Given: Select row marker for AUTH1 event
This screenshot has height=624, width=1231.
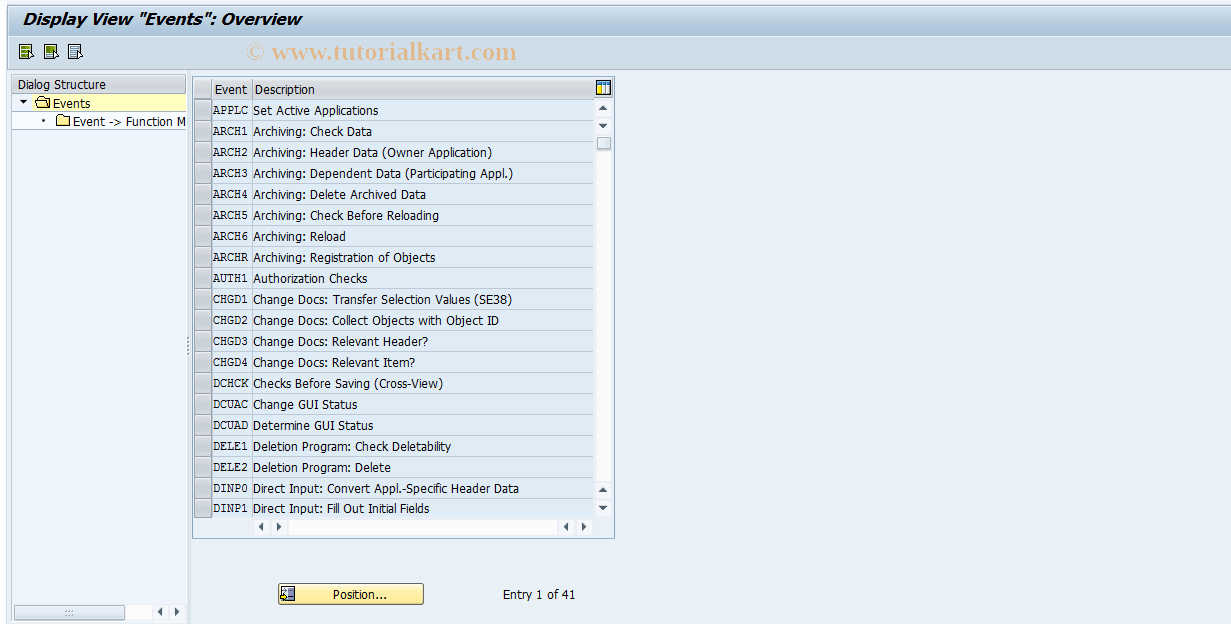Looking at the screenshot, I should [x=203, y=278].
